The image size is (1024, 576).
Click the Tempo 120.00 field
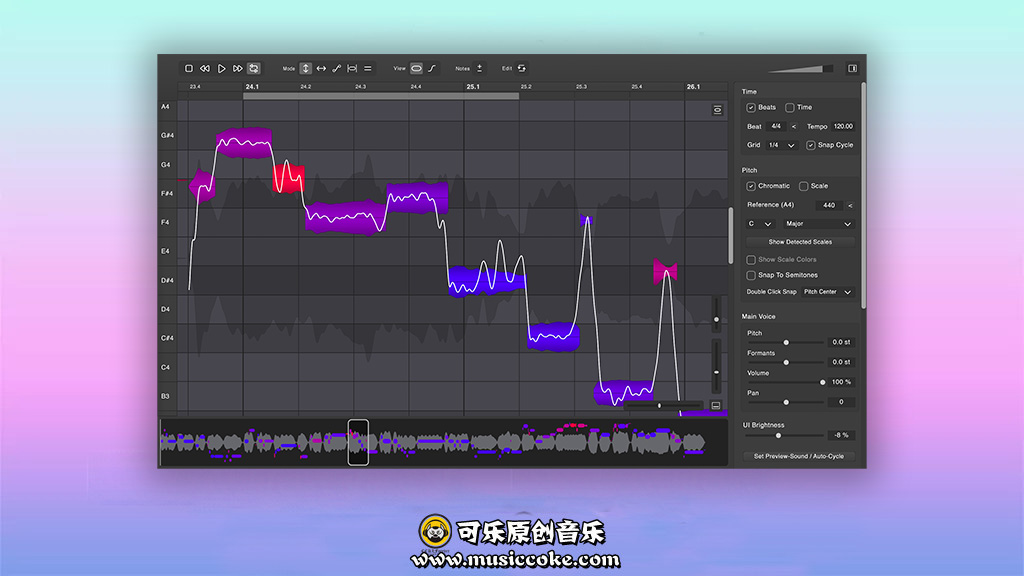844,127
